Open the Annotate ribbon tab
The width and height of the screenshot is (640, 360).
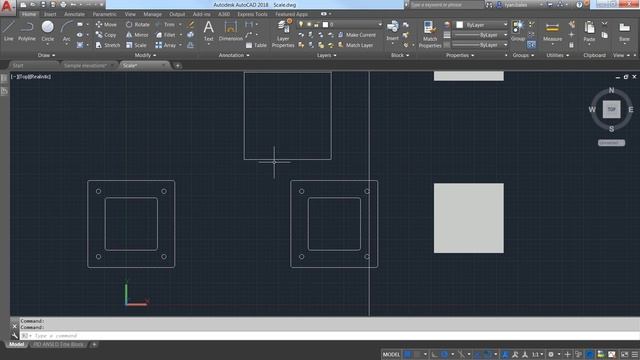(x=74, y=14)
